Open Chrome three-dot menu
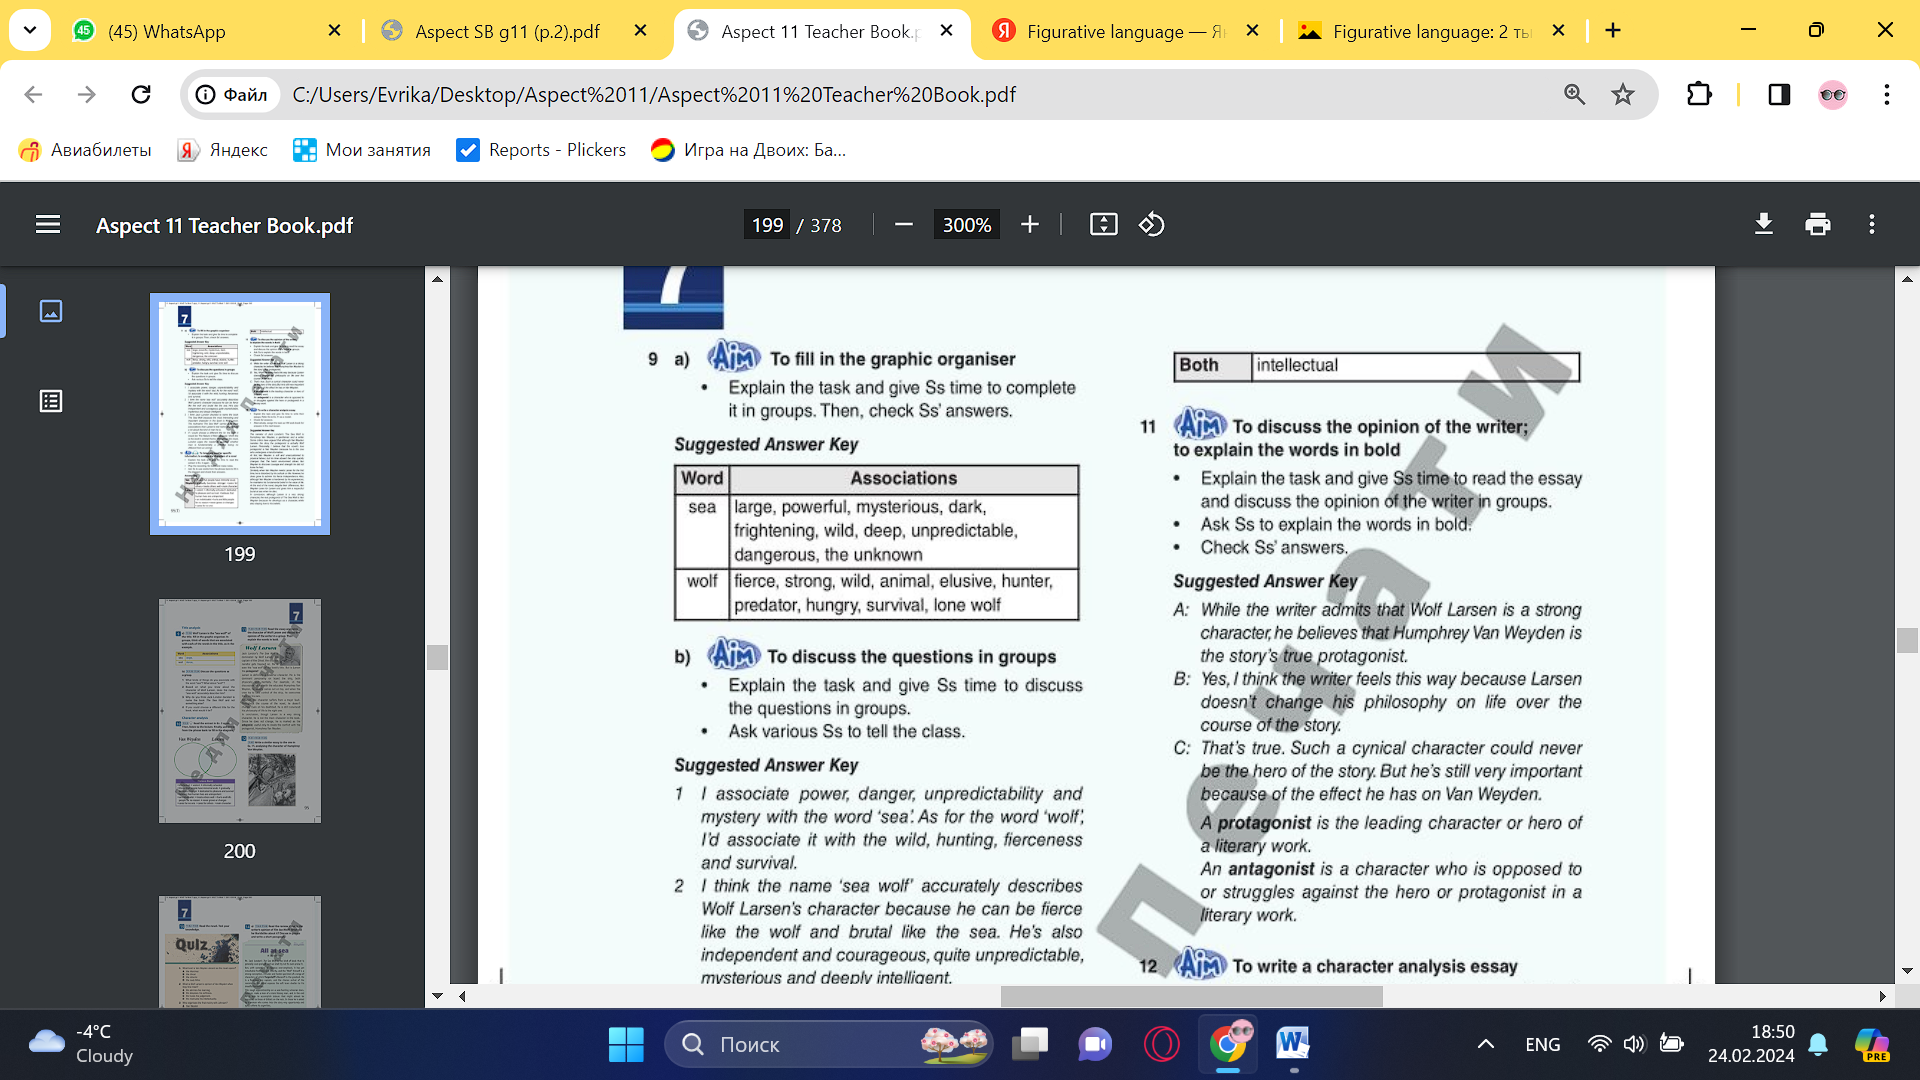 pos(1887,95)
